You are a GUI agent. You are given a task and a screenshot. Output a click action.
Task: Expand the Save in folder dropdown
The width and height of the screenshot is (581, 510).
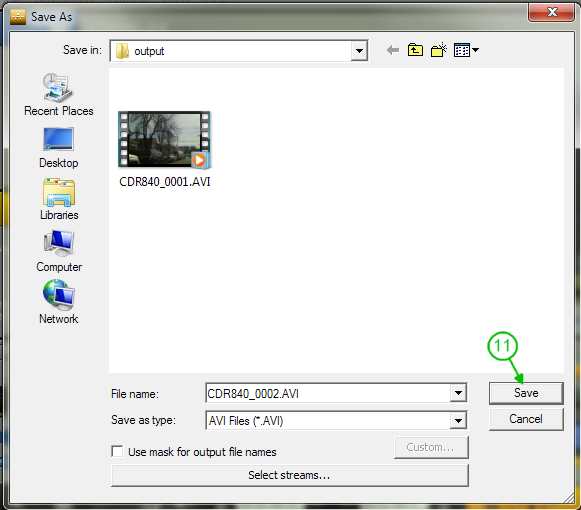tap(359, 50)
